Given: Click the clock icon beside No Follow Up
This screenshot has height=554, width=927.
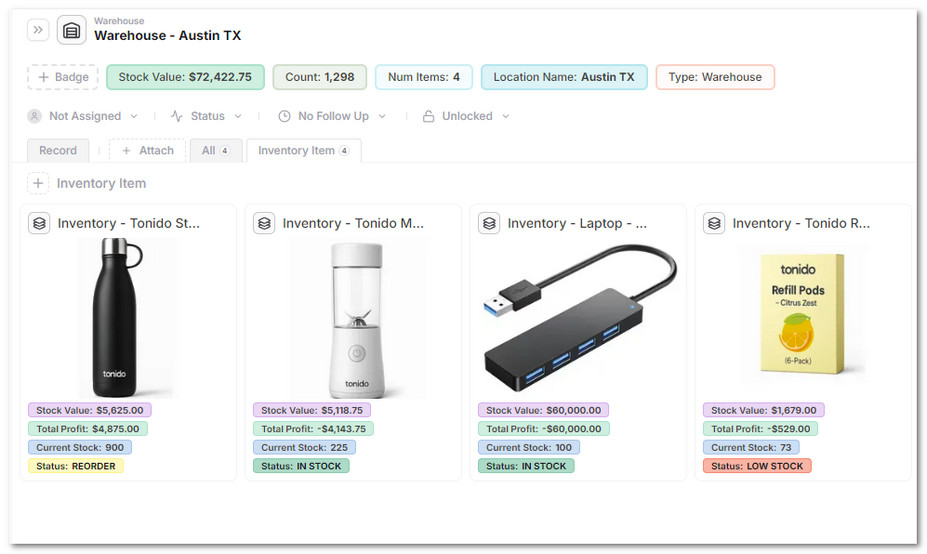Looking at the screenshot, I should [284, 116].
